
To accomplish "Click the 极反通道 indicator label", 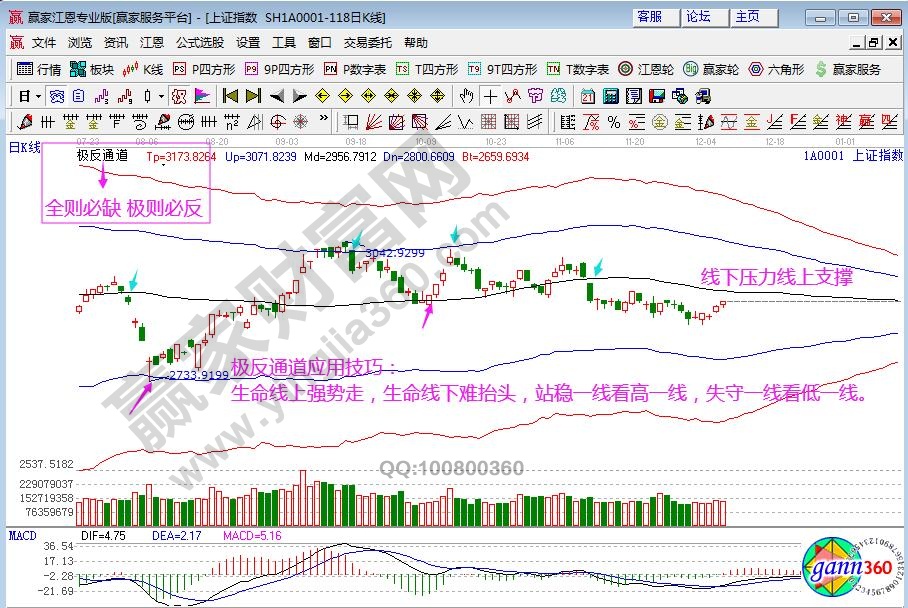I will coord(102,156).
